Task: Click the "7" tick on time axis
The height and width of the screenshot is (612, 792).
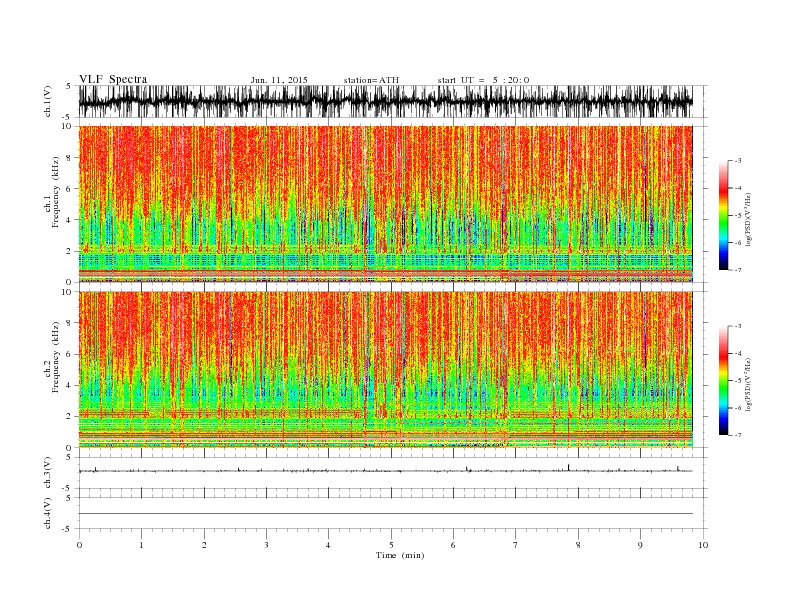Action: (515, 545)
